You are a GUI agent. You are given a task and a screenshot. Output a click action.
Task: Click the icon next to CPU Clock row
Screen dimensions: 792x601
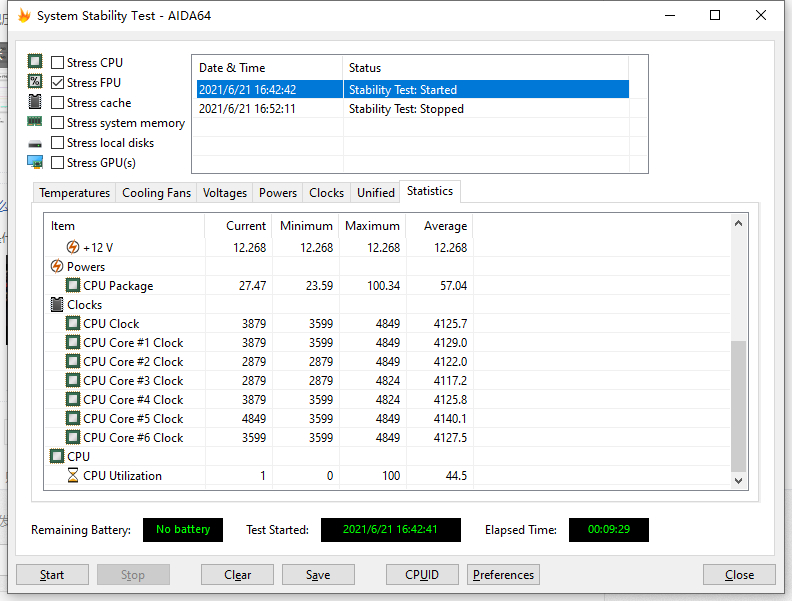[73, 323]
